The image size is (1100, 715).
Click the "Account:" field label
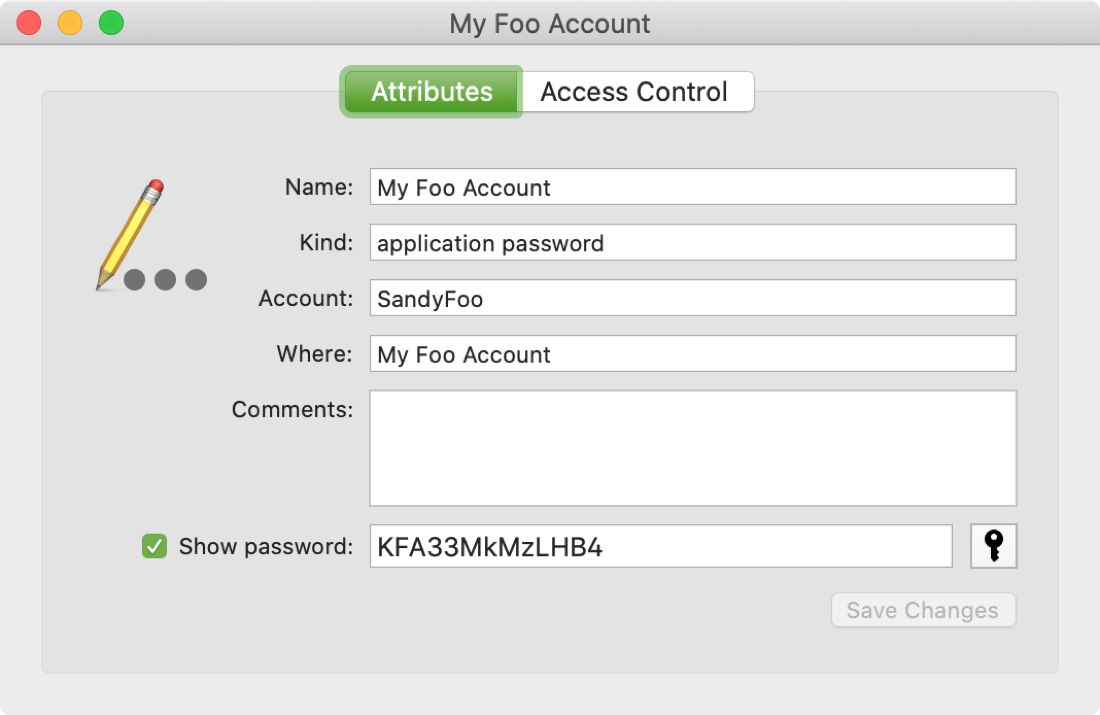click(305, 298)
